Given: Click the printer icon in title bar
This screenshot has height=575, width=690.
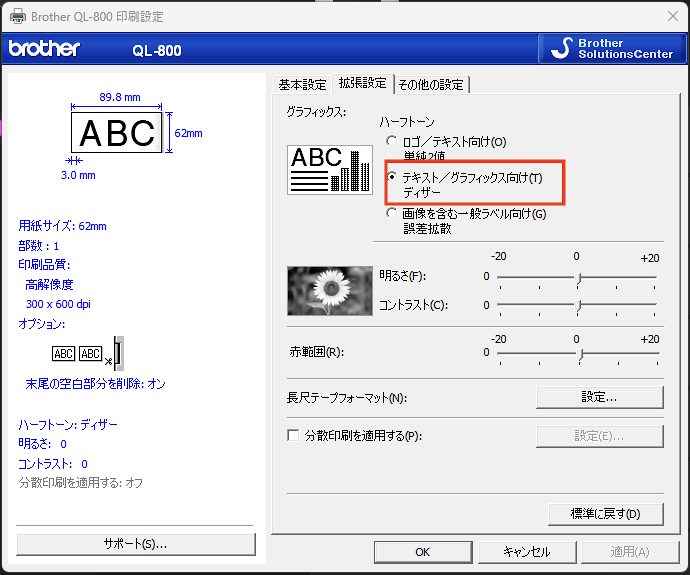Looking at the screenshot, I should click(x=16, y=16).
